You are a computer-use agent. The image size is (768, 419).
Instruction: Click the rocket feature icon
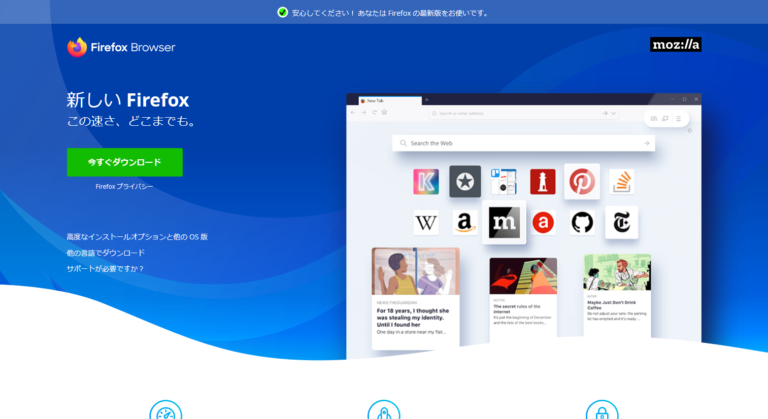point(384,410)
